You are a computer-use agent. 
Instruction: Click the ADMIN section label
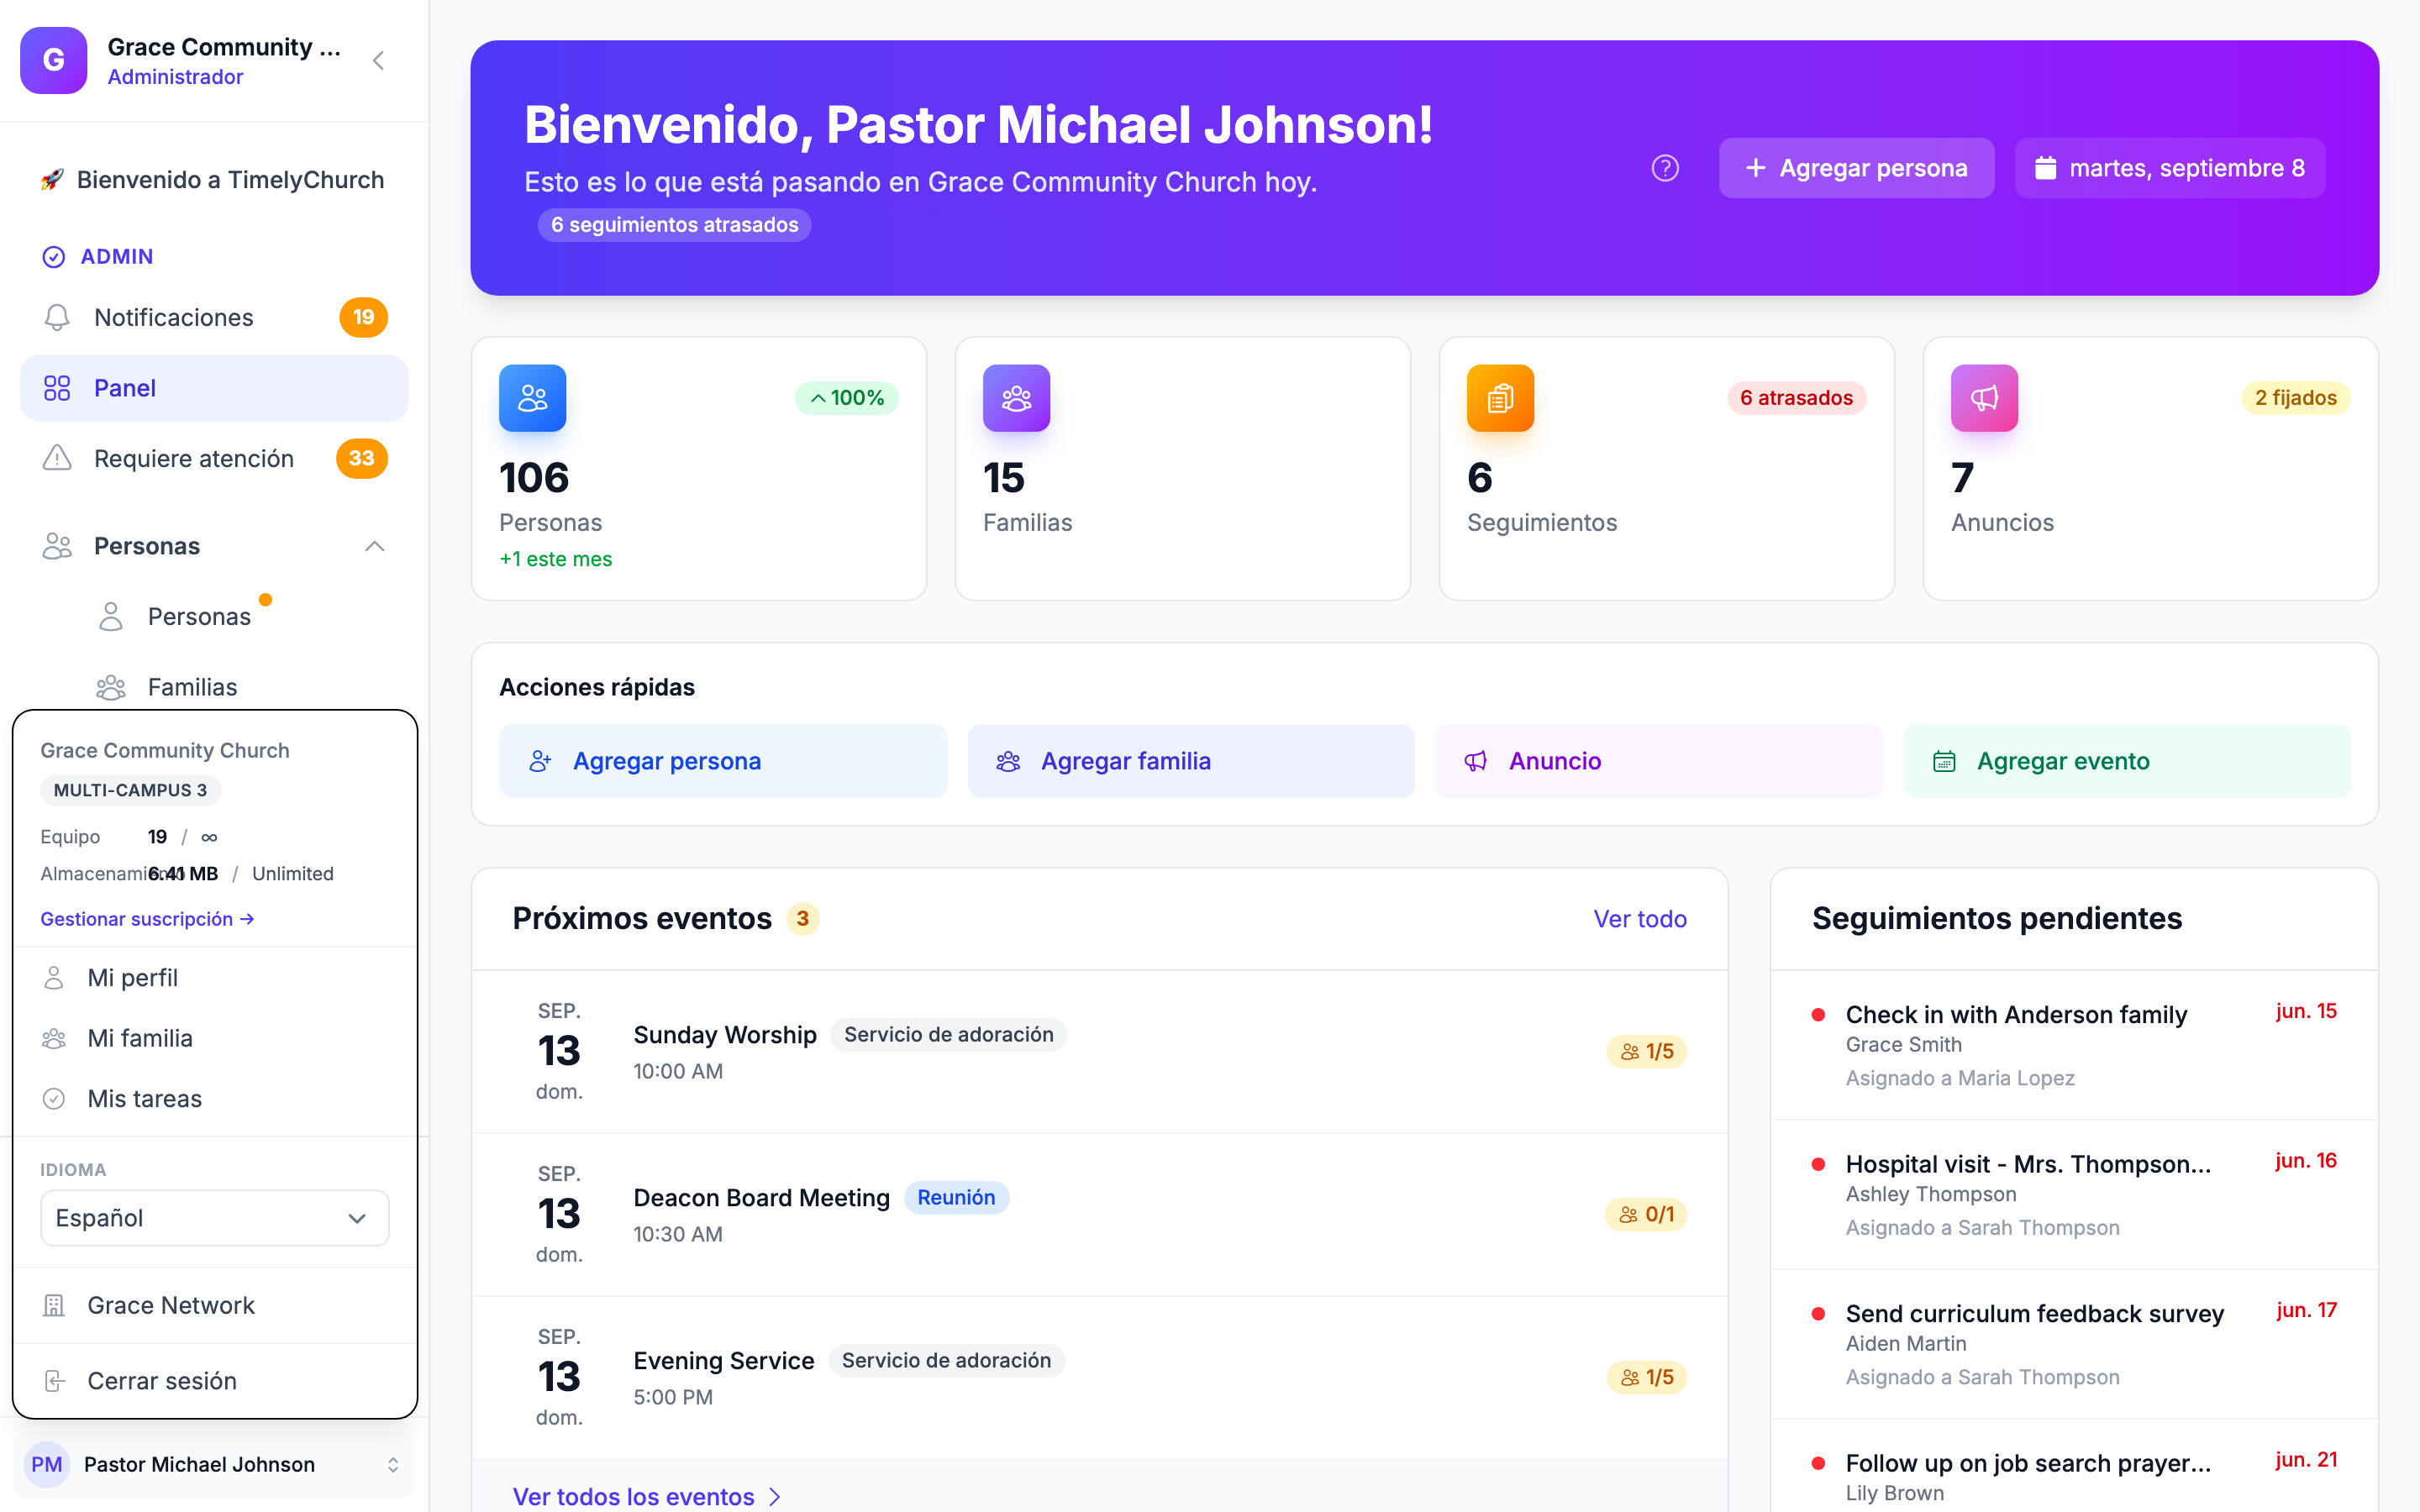pyautogui.click(x=117, y=257)
